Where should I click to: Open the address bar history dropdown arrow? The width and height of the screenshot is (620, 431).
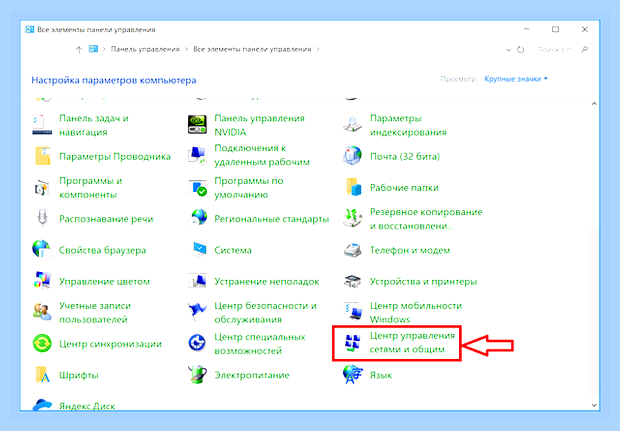(x=508, y=50)
